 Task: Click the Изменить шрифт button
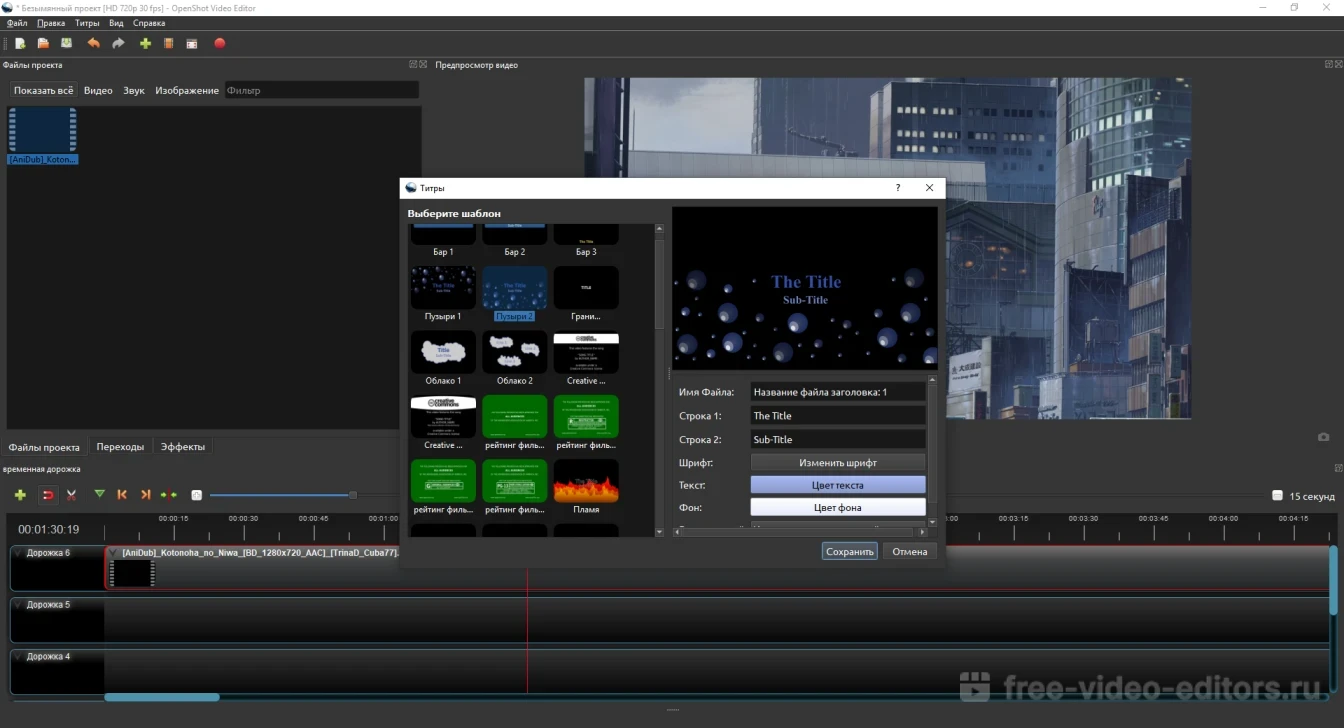(838, 463)
